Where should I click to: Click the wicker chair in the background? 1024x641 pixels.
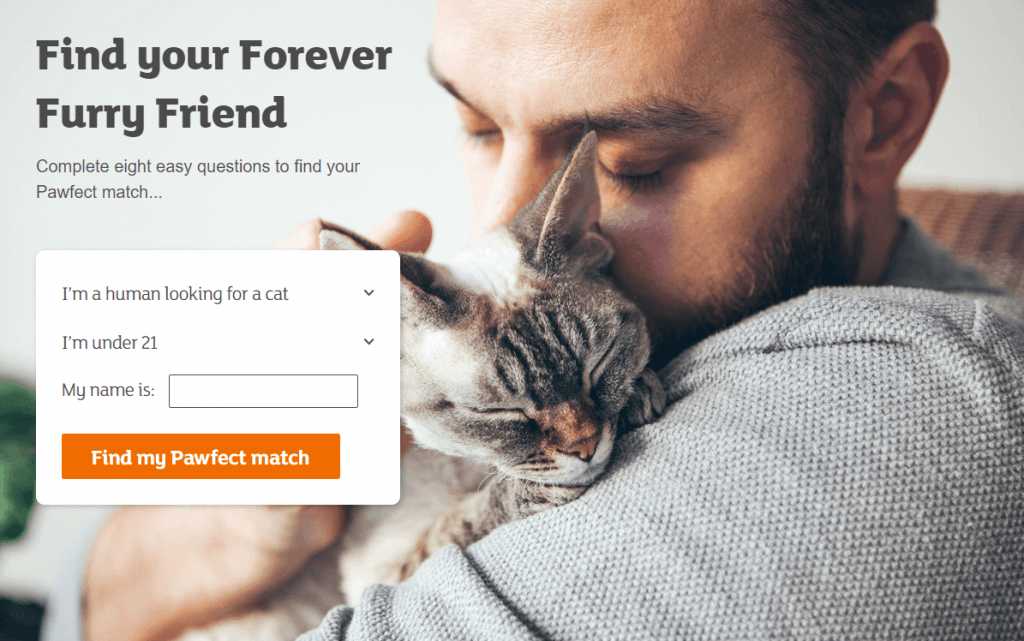(x=967, y=228)
